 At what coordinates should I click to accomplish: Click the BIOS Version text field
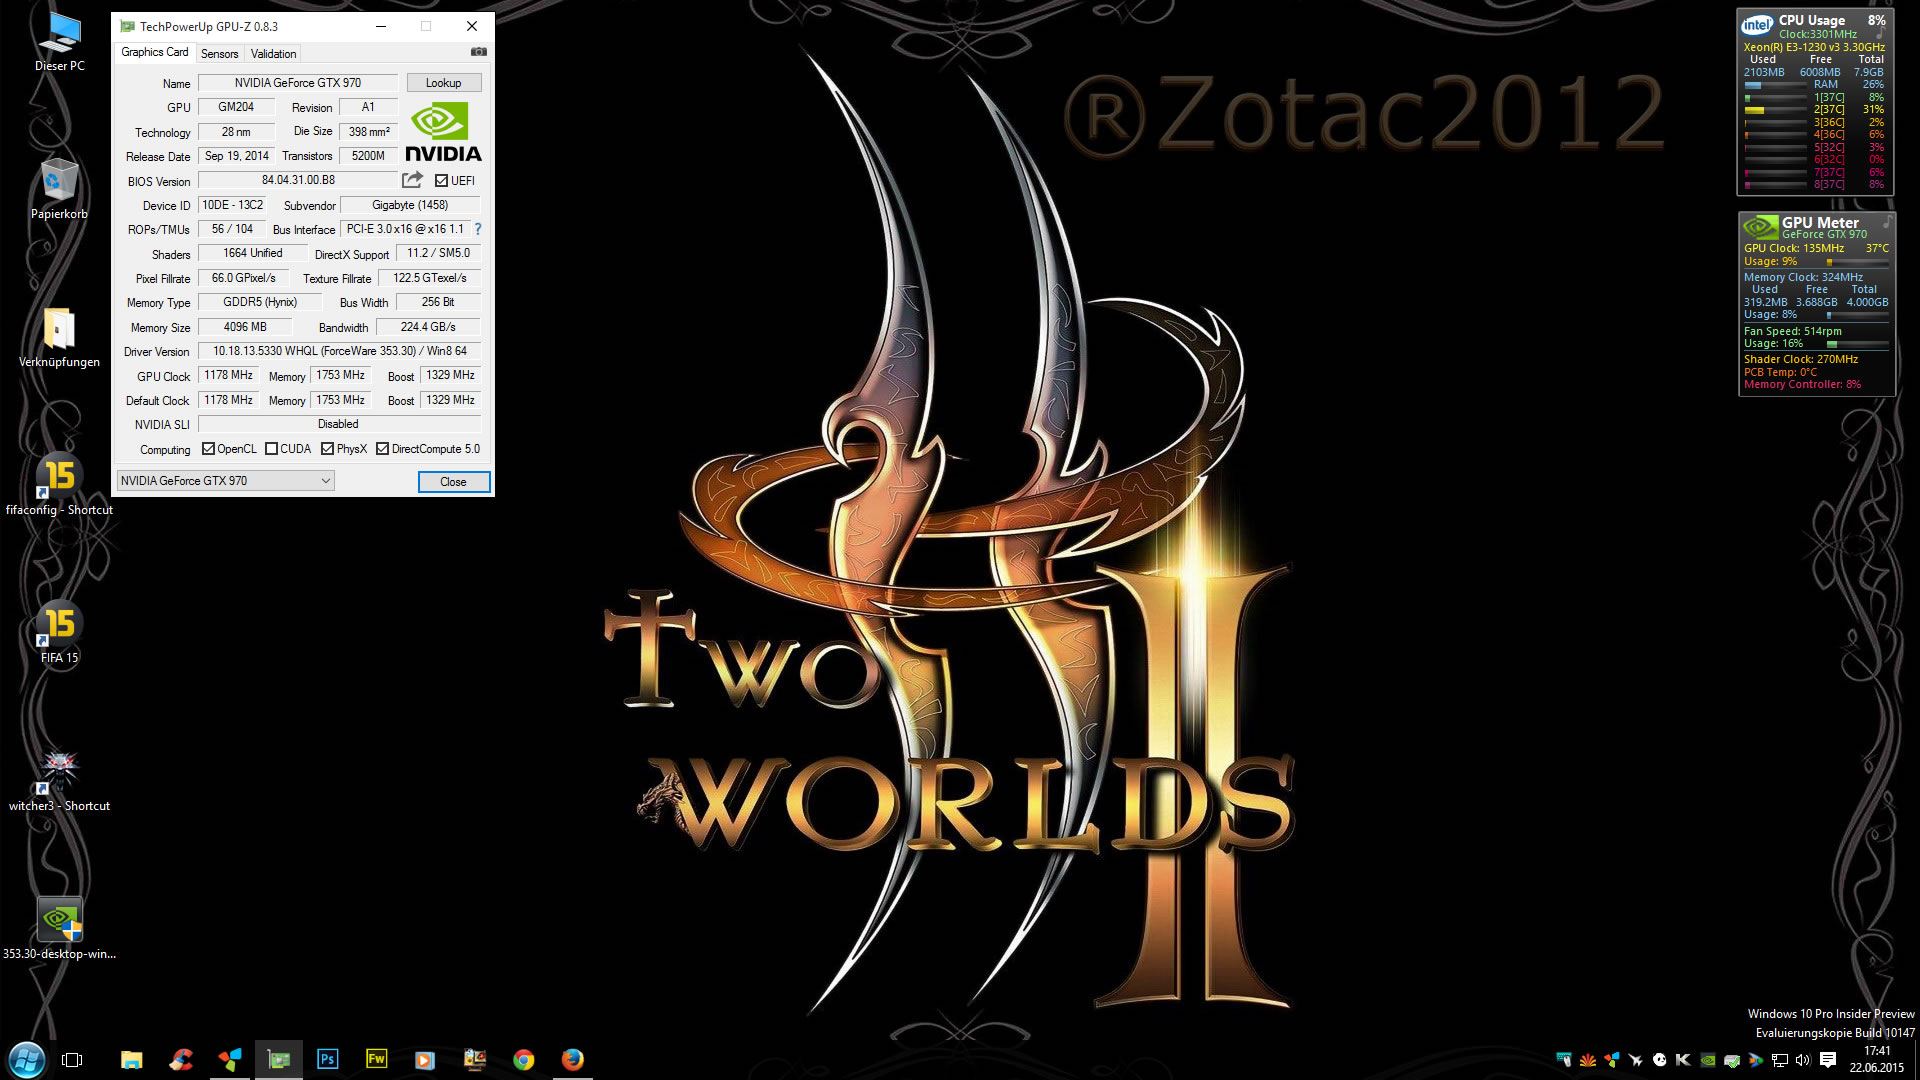click(x=298, y=180)
